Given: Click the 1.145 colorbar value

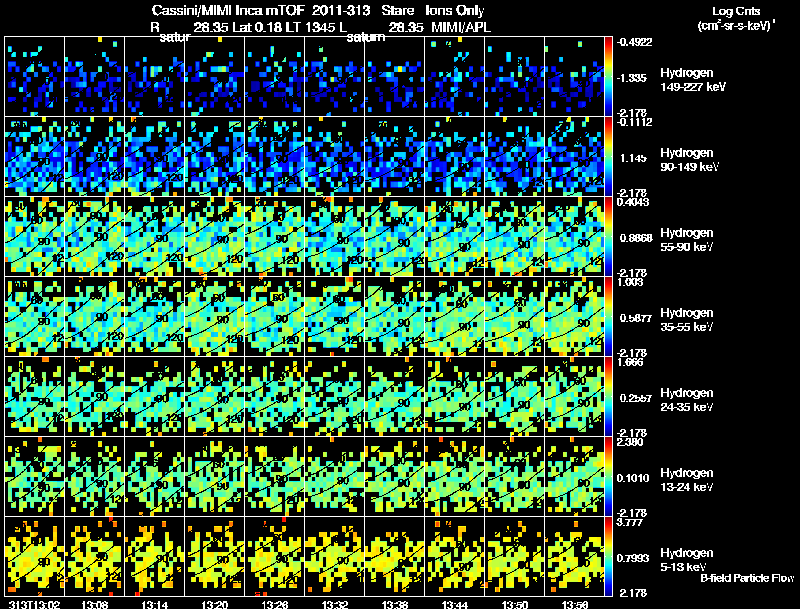Looking at the screenshot, I should [x=633, y=158].
